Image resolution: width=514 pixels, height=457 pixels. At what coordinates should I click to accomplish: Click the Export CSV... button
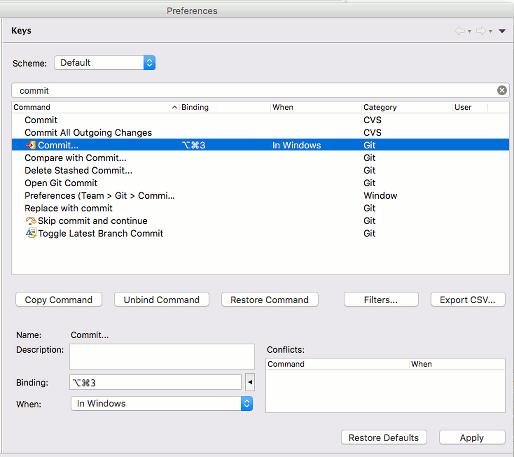pos(468,300)
